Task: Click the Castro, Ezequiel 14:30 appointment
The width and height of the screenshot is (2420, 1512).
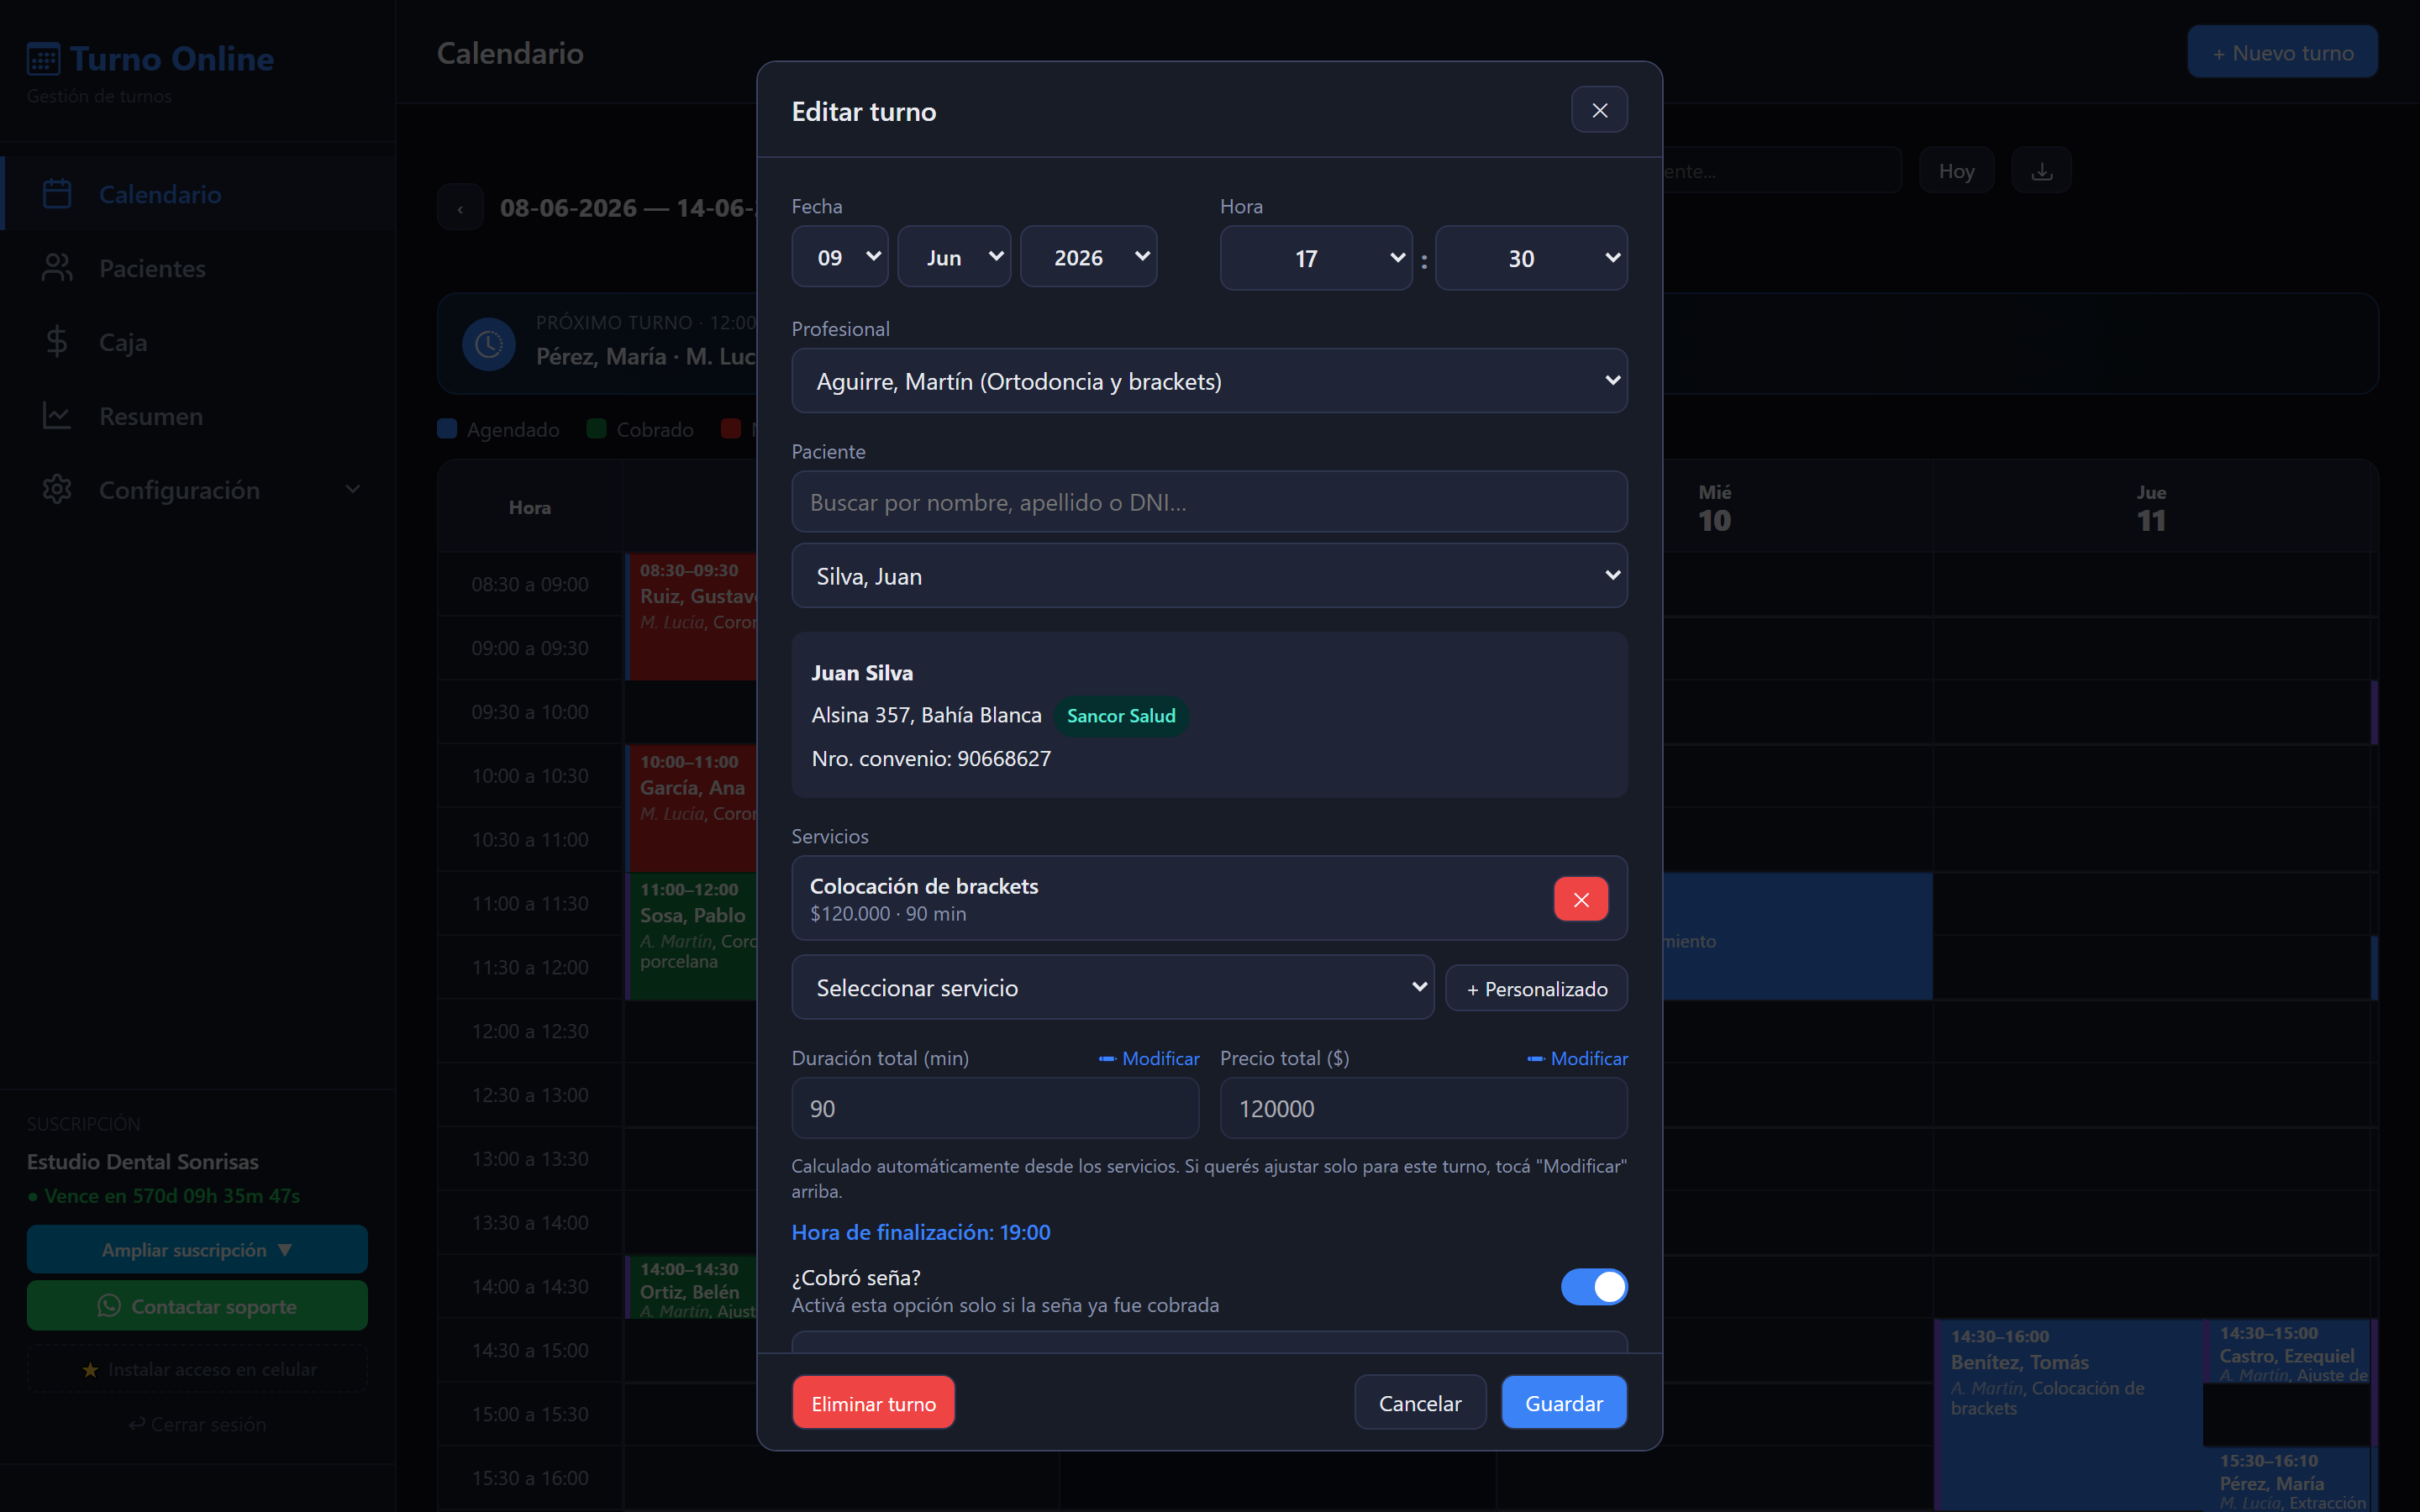Action: [2286, 1351]
